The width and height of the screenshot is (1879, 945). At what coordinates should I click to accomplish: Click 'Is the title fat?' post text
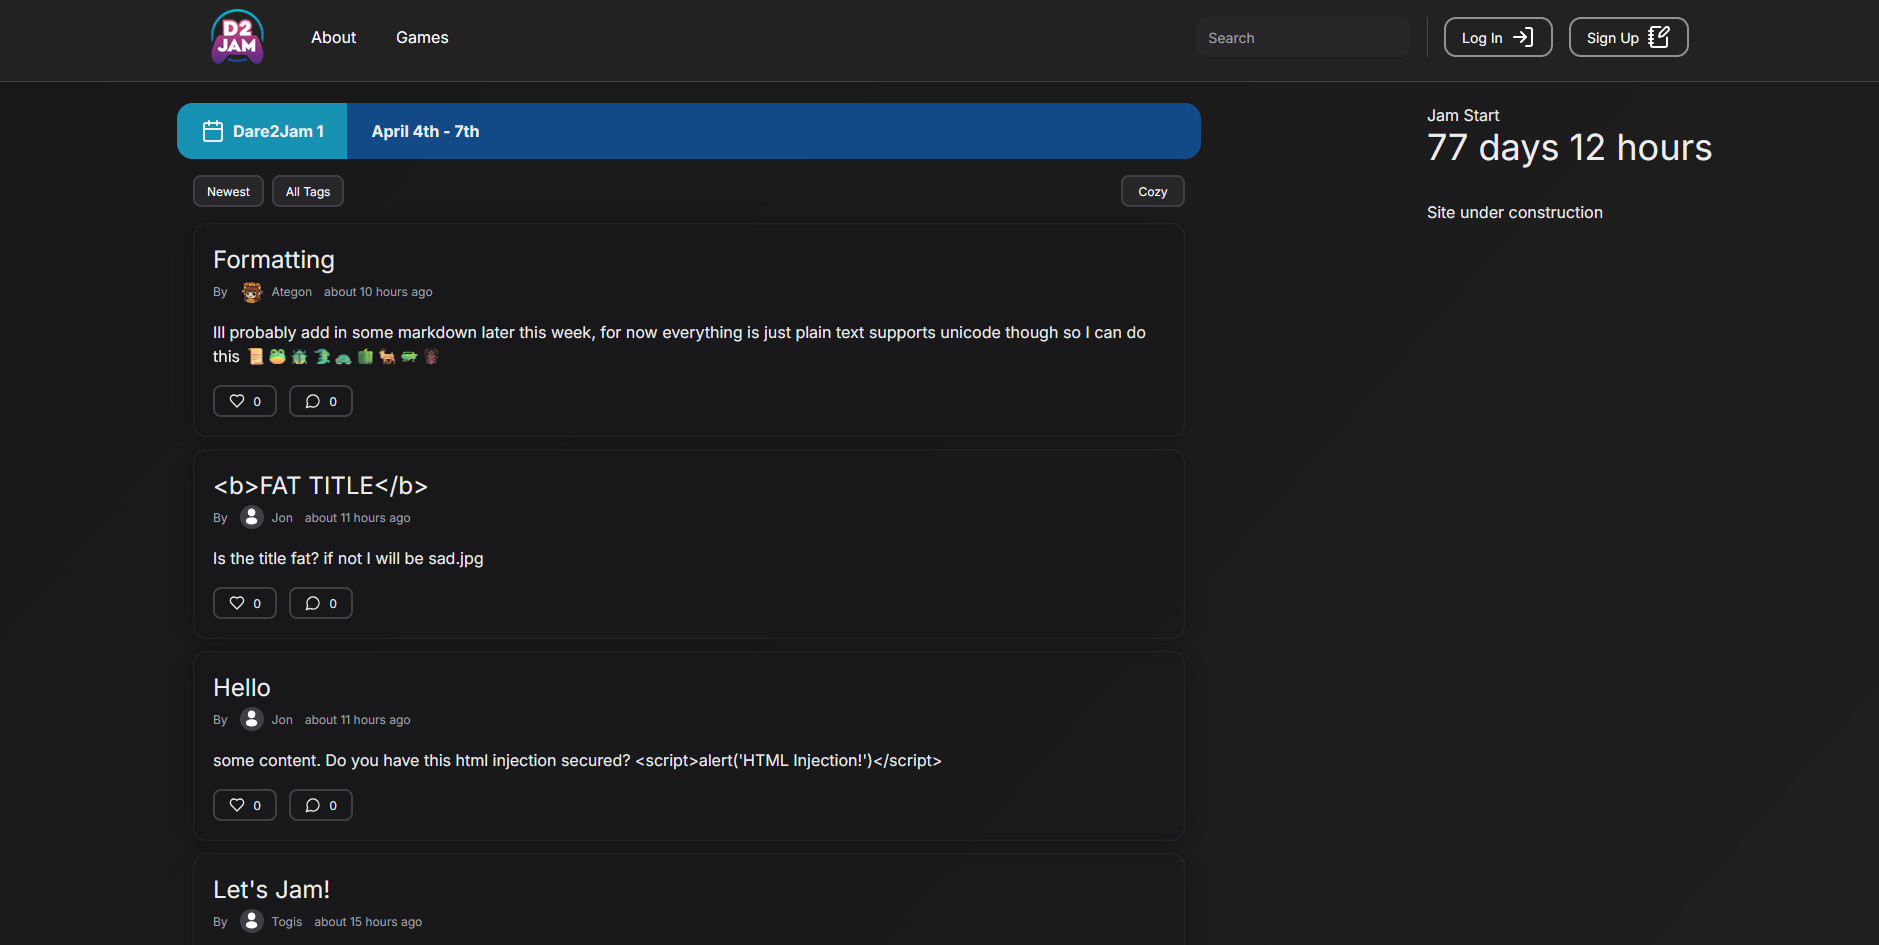(348, 558)
